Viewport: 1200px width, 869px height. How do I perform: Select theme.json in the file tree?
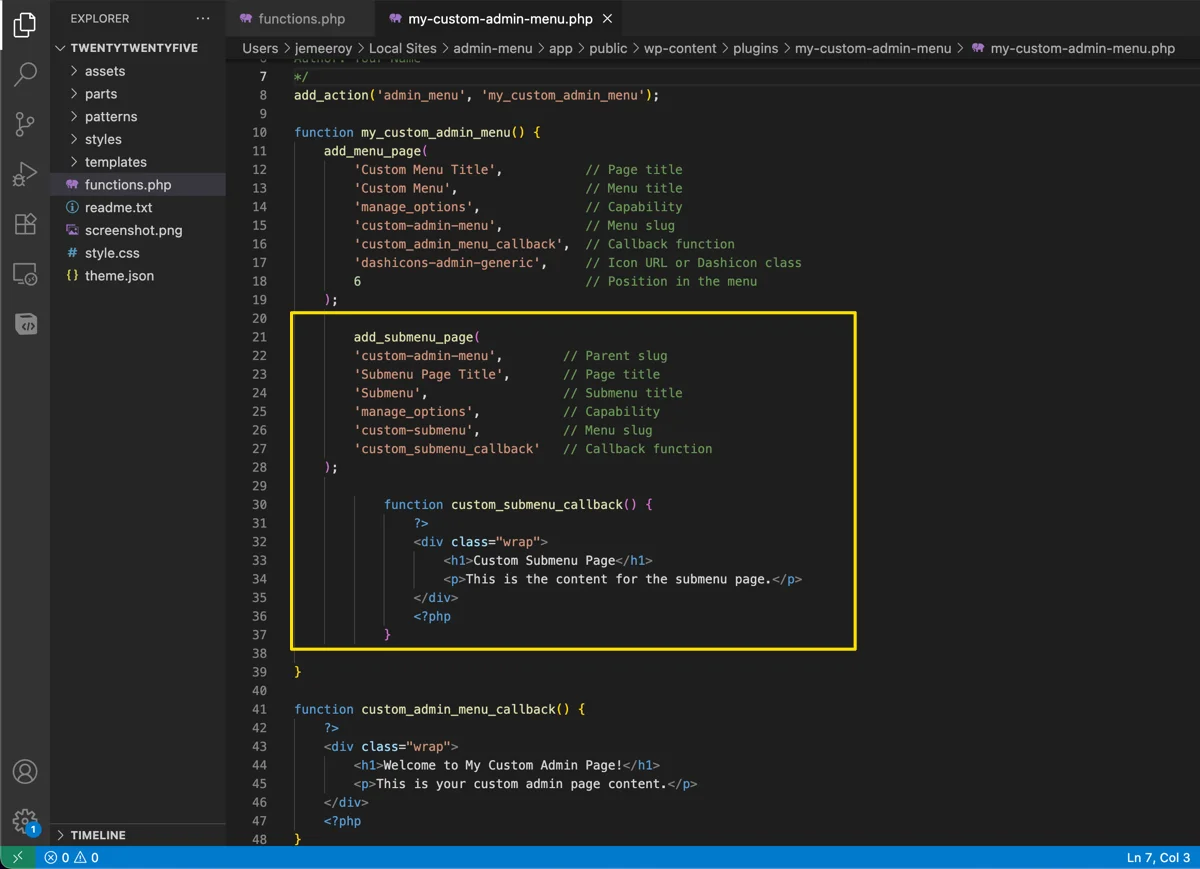[x=119, y=276]
